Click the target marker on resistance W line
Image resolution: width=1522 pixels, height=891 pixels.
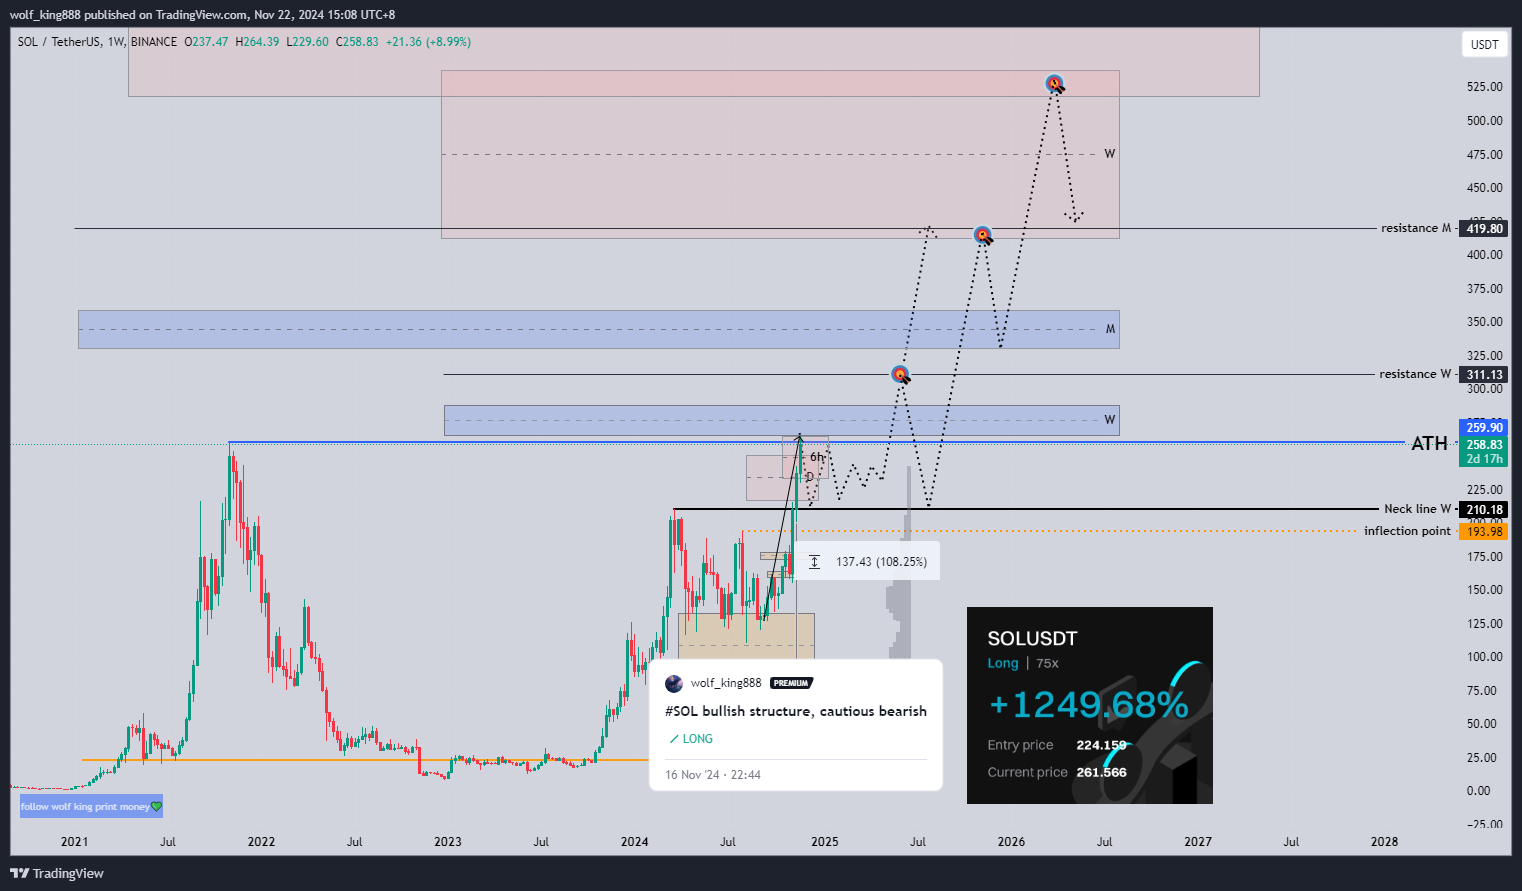tap(900, 375)
